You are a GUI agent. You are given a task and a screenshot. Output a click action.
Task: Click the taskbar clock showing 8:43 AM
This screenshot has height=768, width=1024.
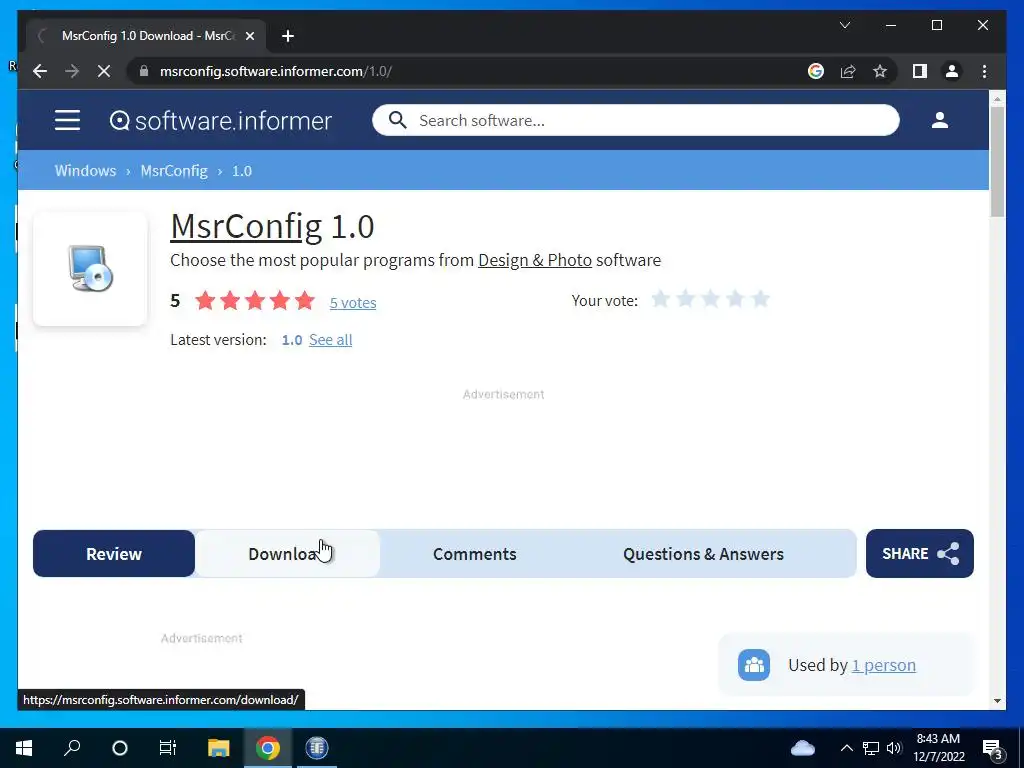click(938, 748)
